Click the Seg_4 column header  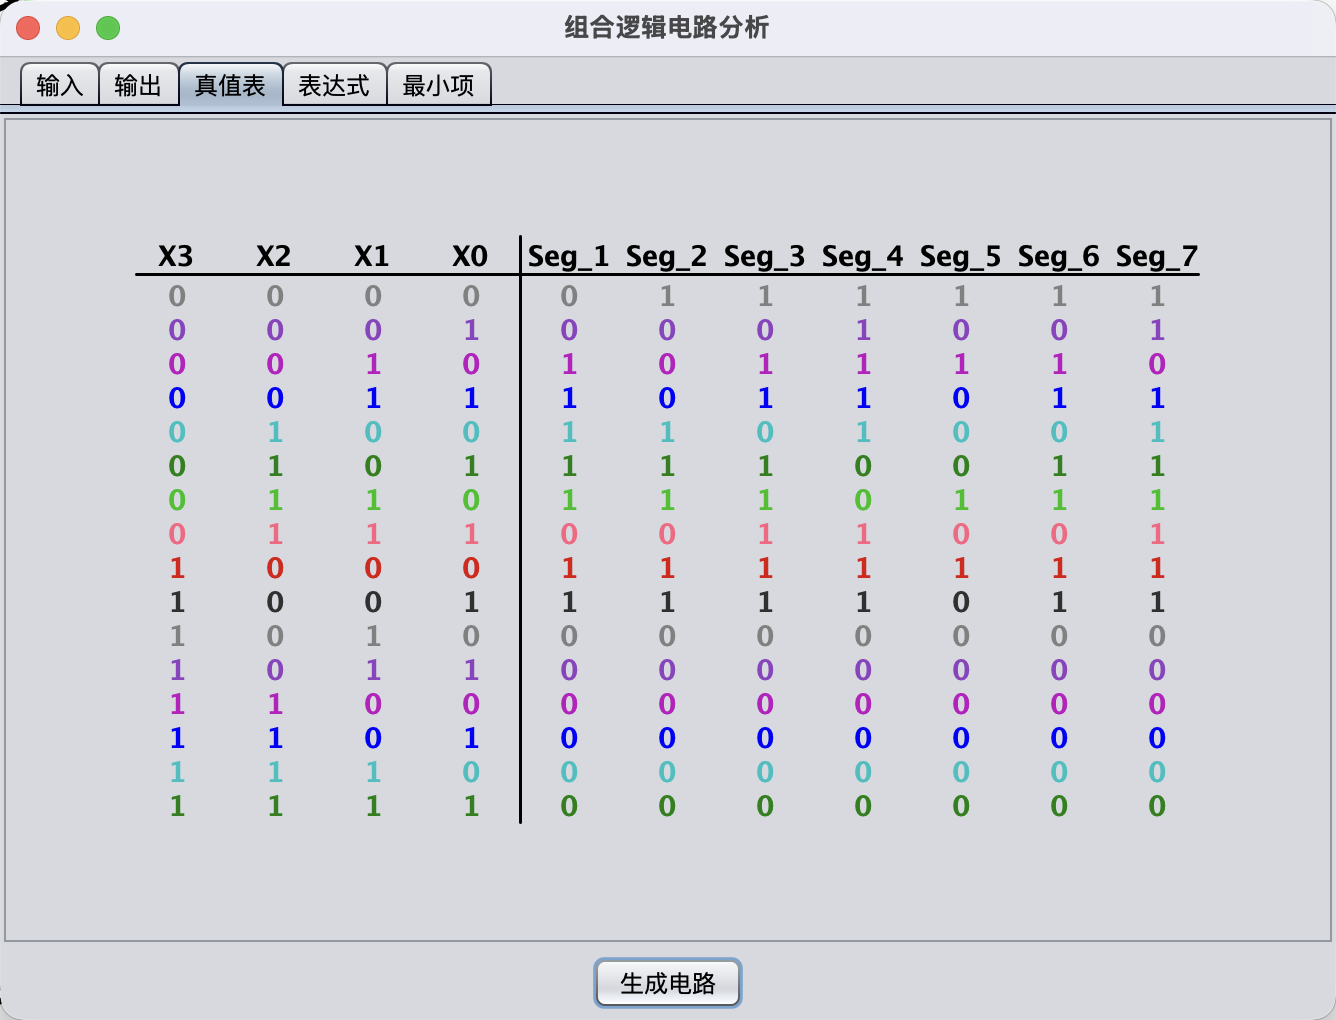point(862,257)
